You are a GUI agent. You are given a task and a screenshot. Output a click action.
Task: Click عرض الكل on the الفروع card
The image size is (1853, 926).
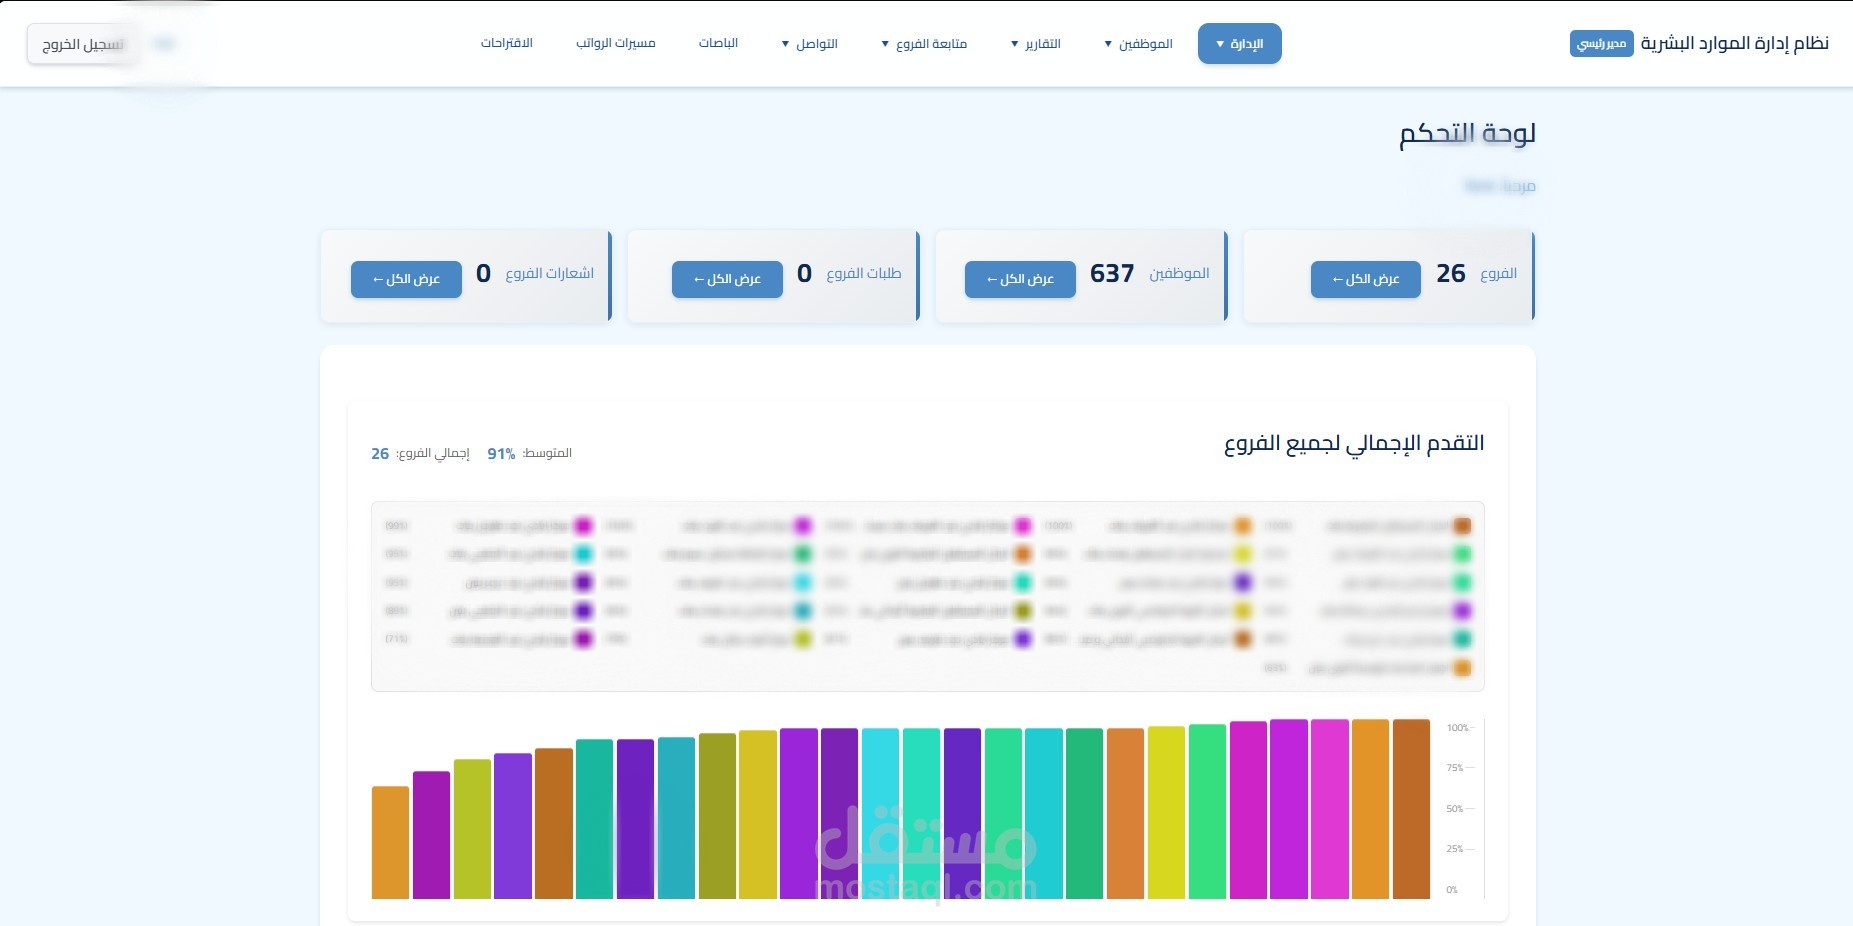point(1366,279)
